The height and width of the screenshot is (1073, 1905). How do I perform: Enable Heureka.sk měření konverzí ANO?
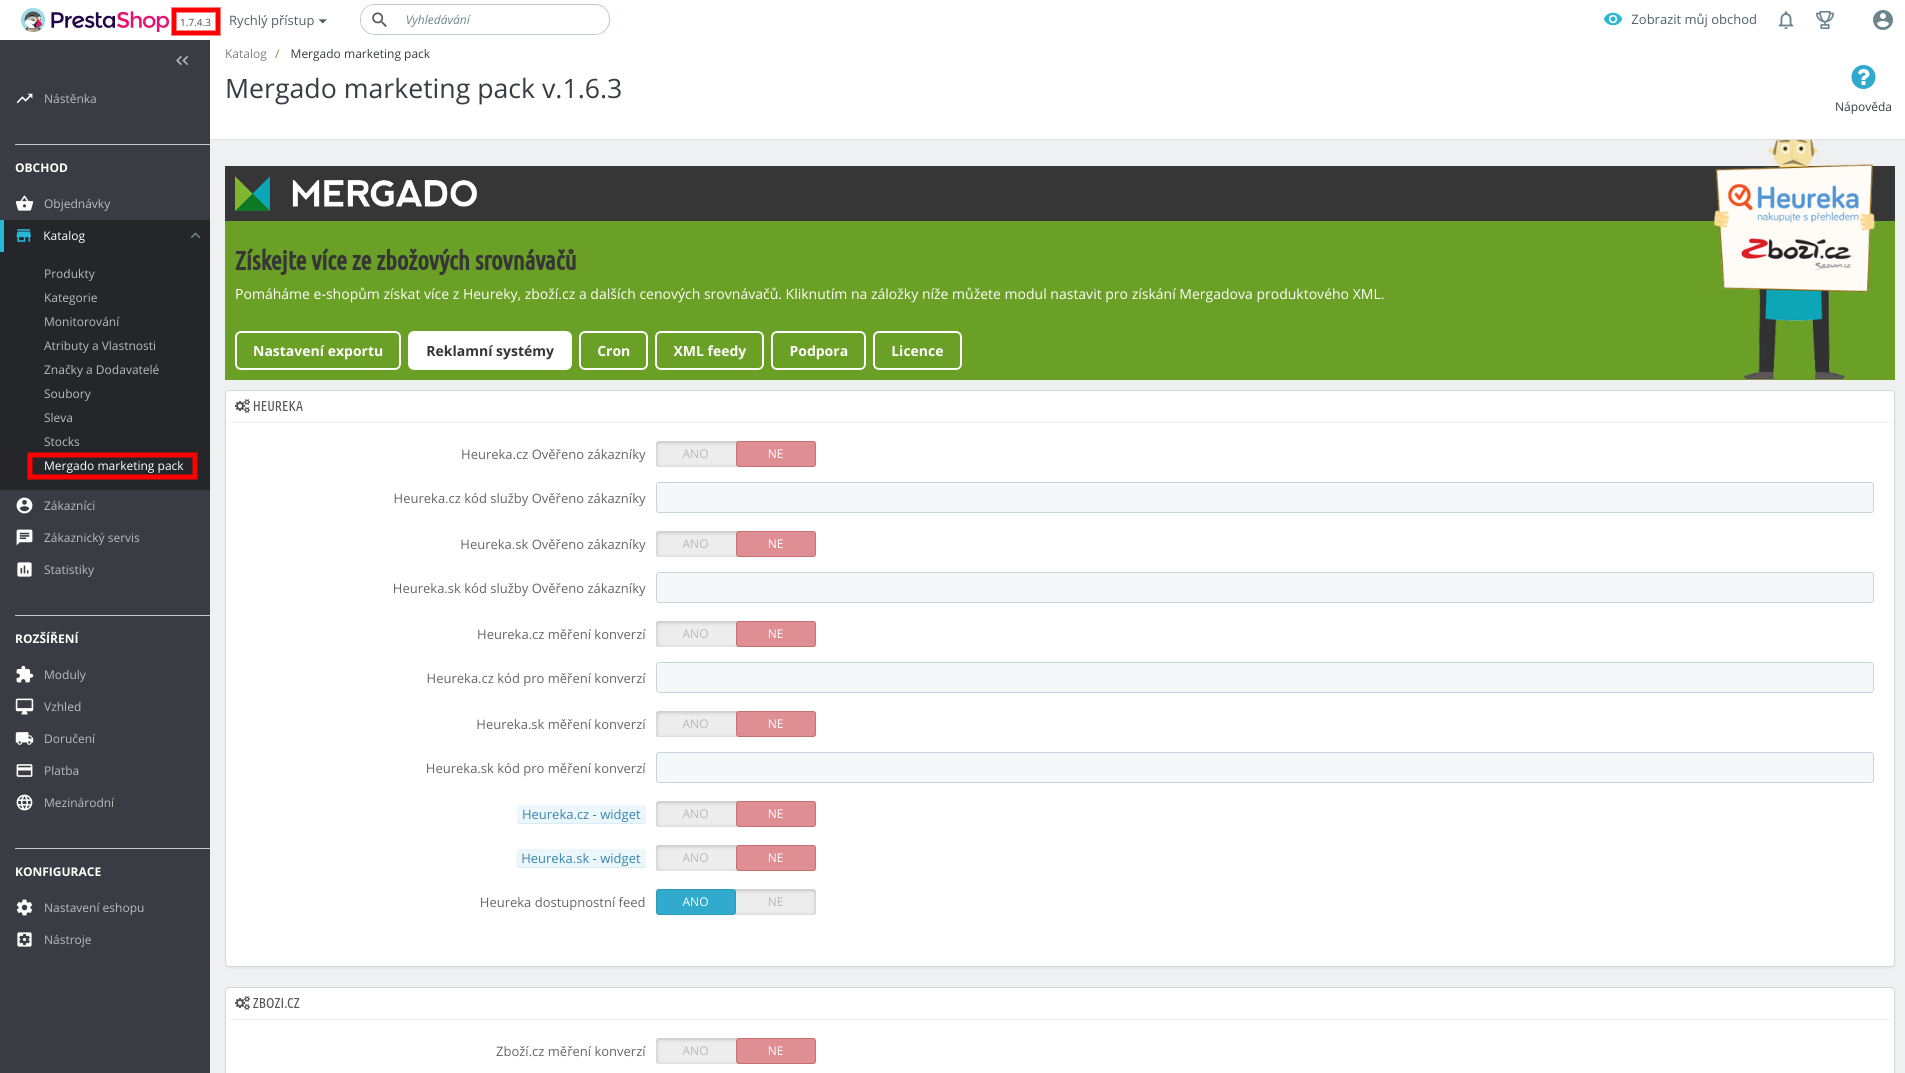(696, 724)
